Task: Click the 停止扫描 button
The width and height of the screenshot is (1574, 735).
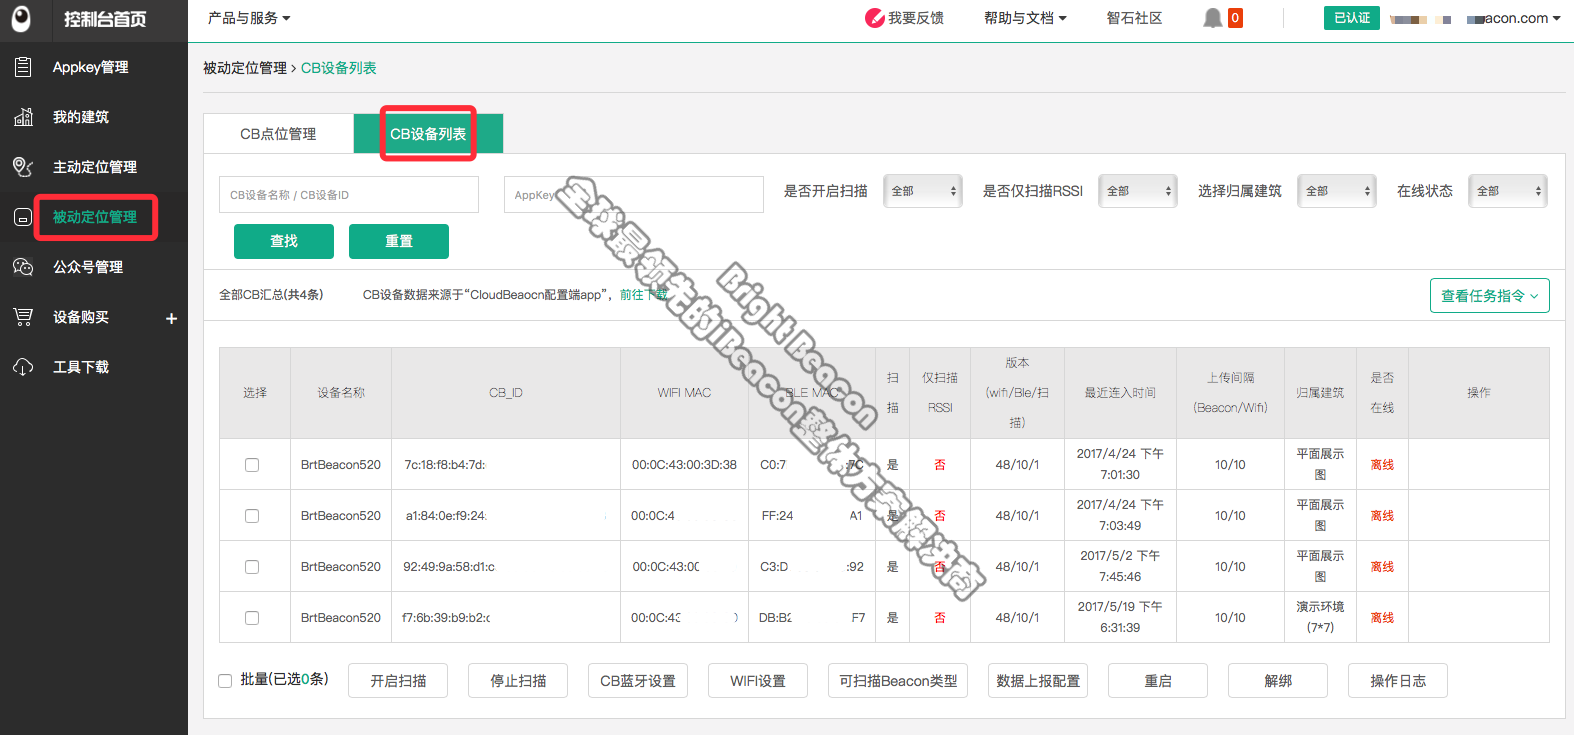Action: 518,681
